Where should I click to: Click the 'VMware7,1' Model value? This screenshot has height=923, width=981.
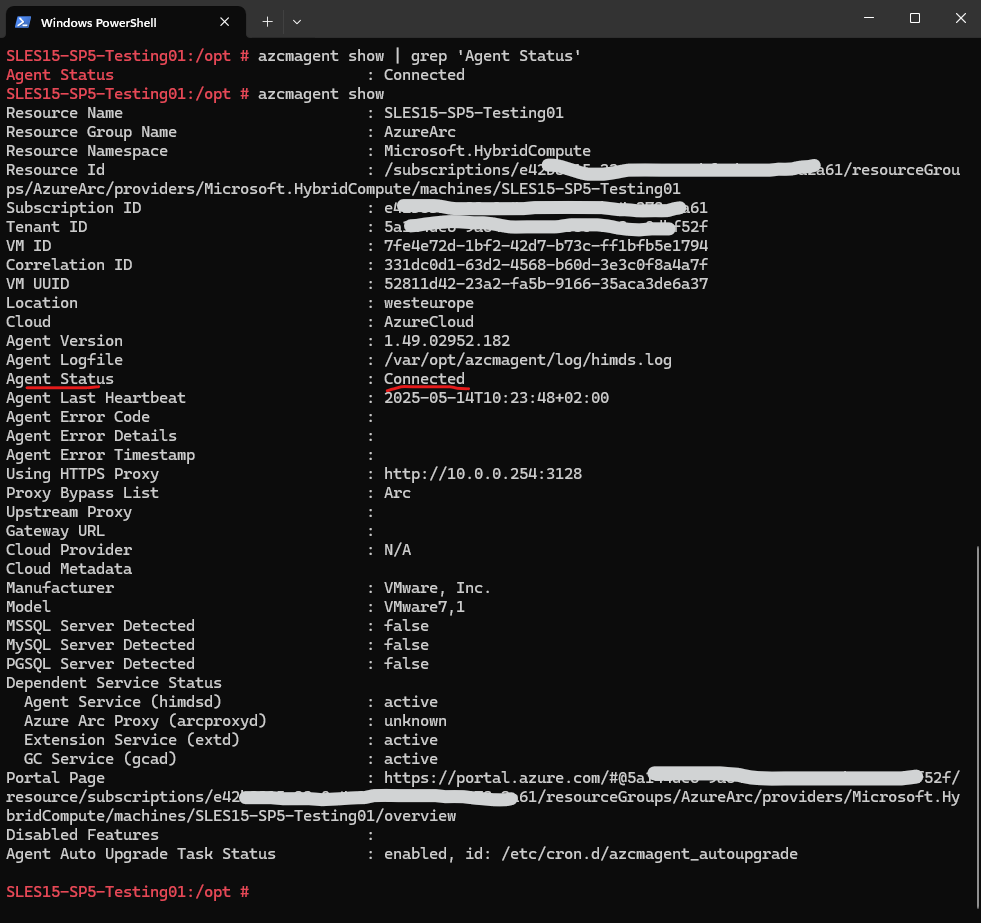coord(424,607)
